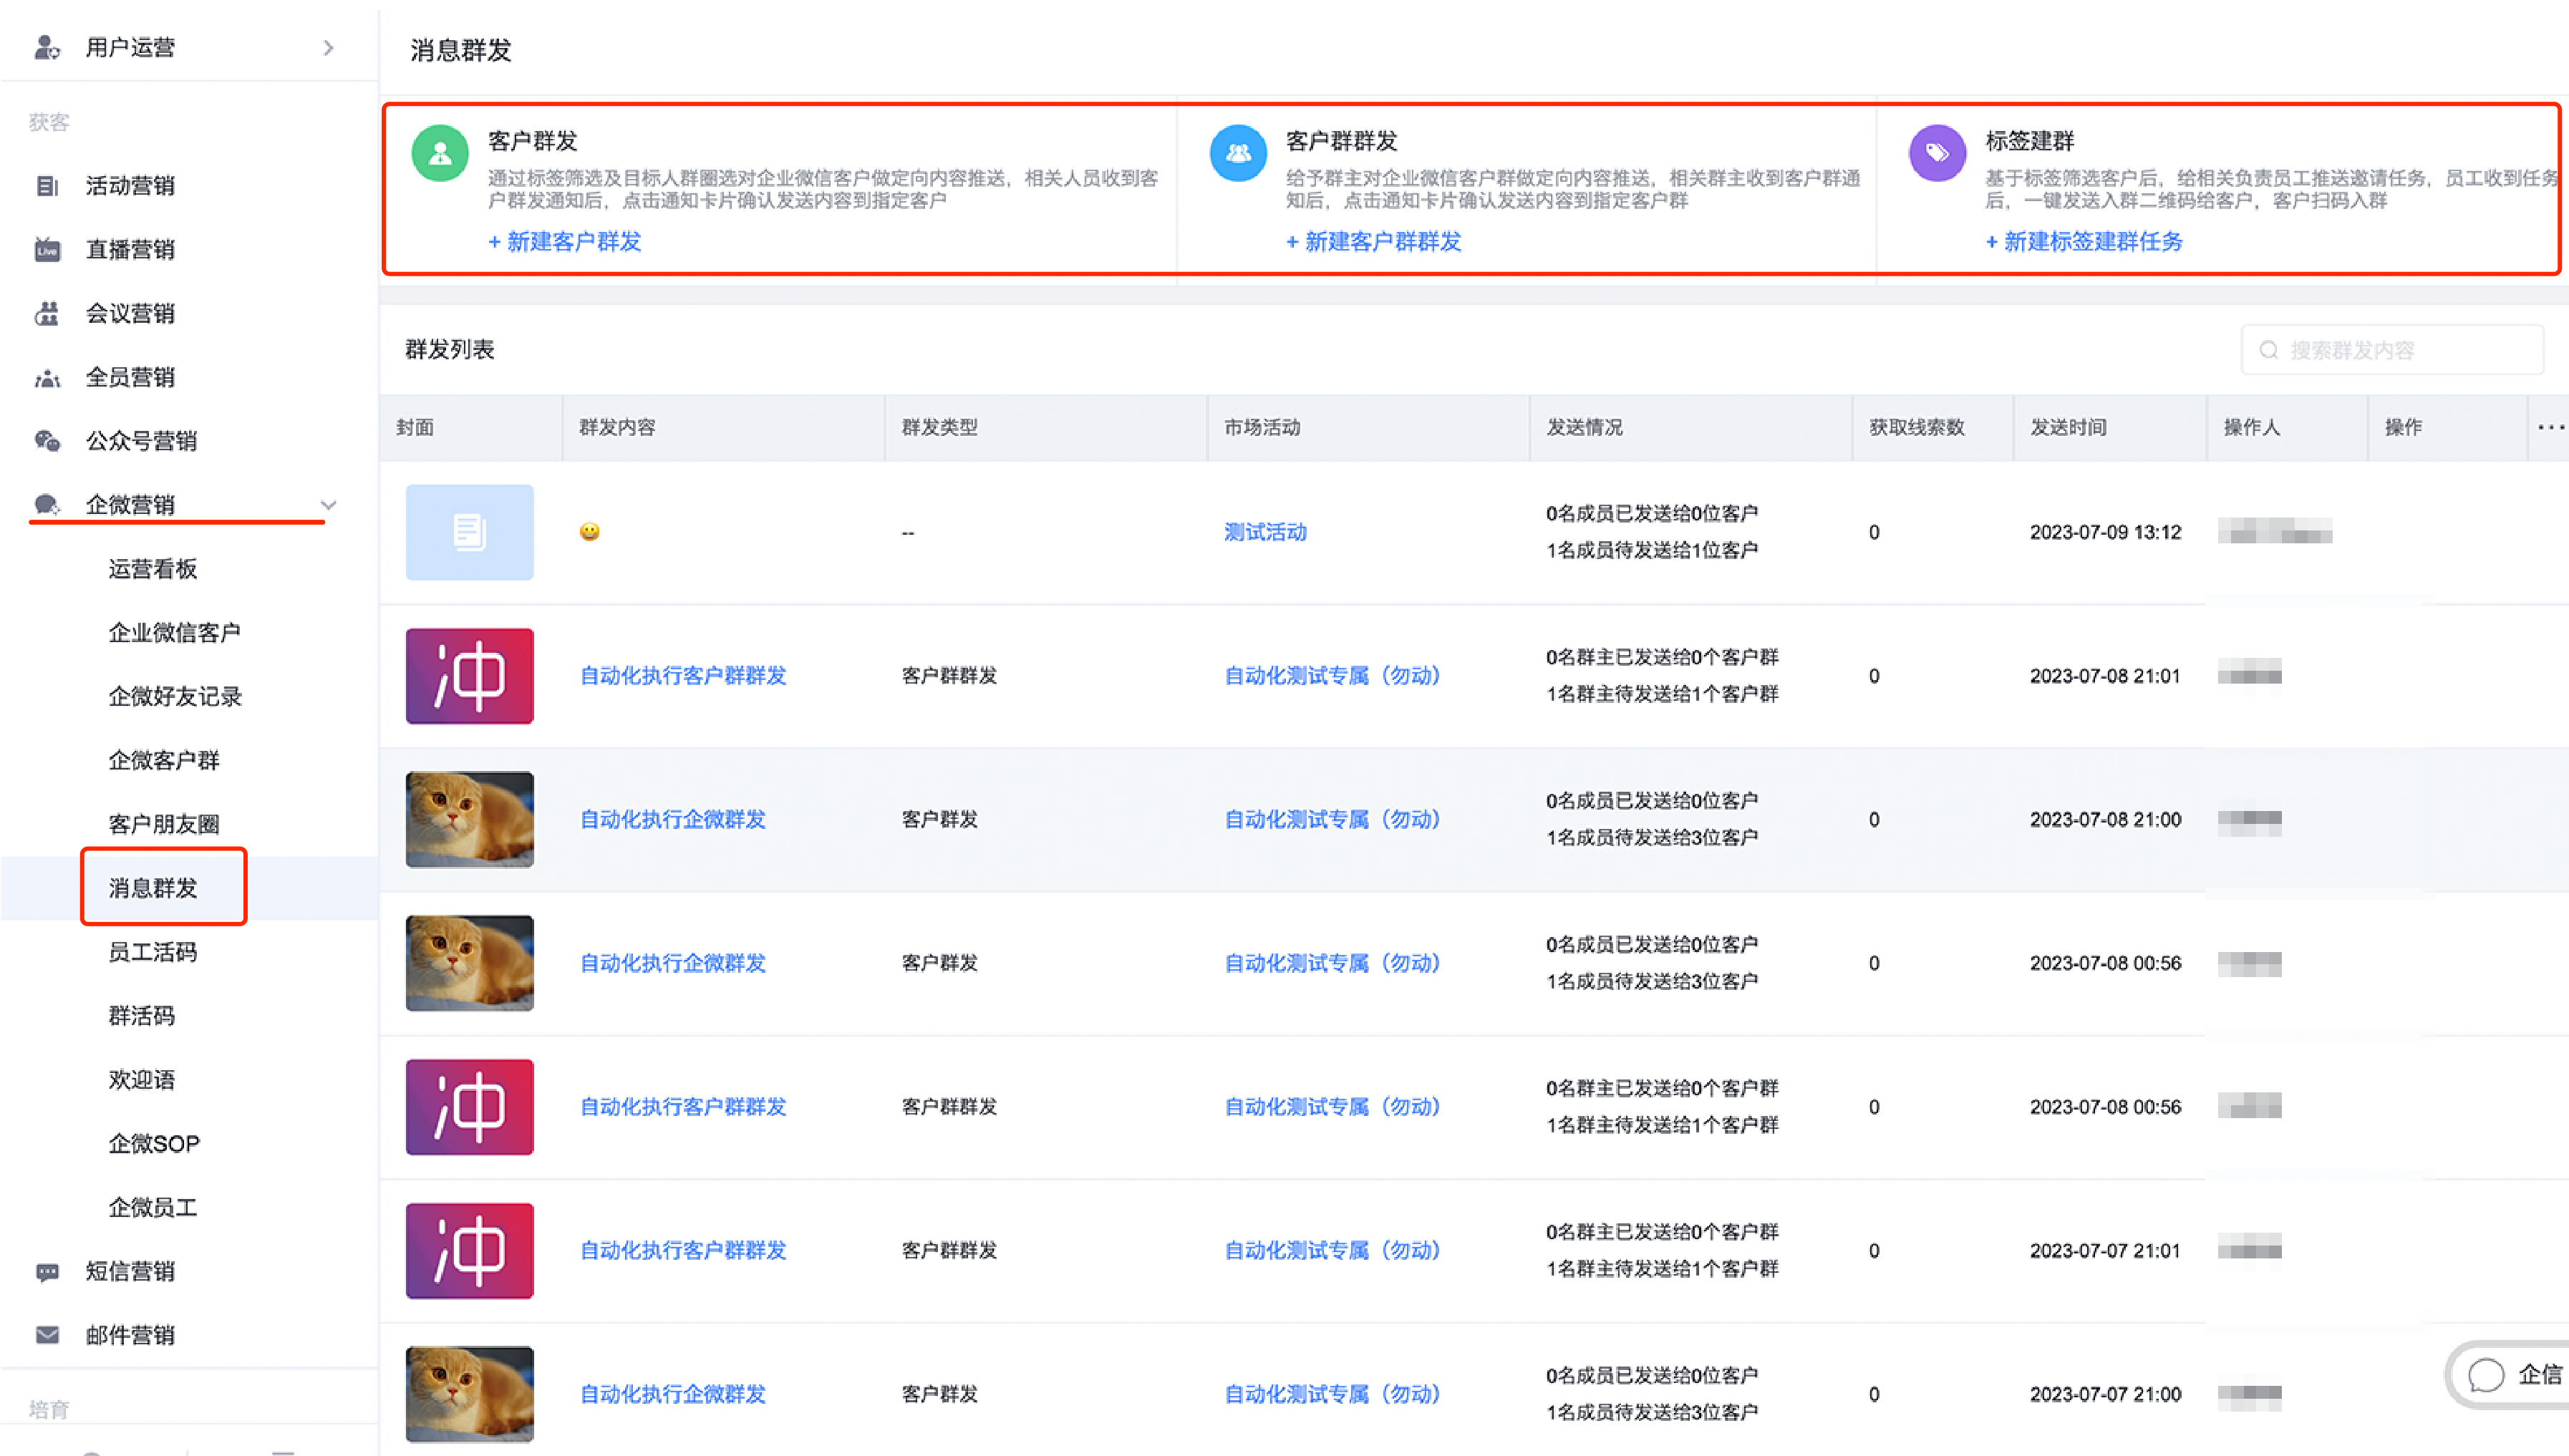
Task: Click 自动化测试专属 link in 2023-07-07 21:01 row
Action: [x=1332, y=1251]
